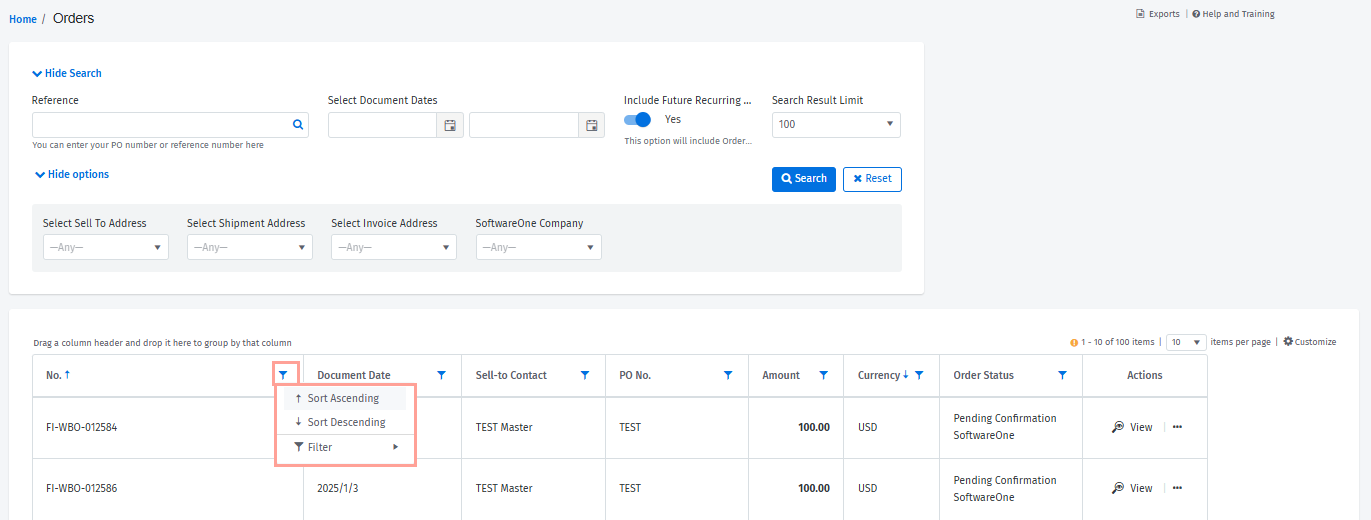The height and width of the screenshot is (520, 1371).
Task: Open the SoftwareOne Company dropdown
Action: tap(538, 247)
